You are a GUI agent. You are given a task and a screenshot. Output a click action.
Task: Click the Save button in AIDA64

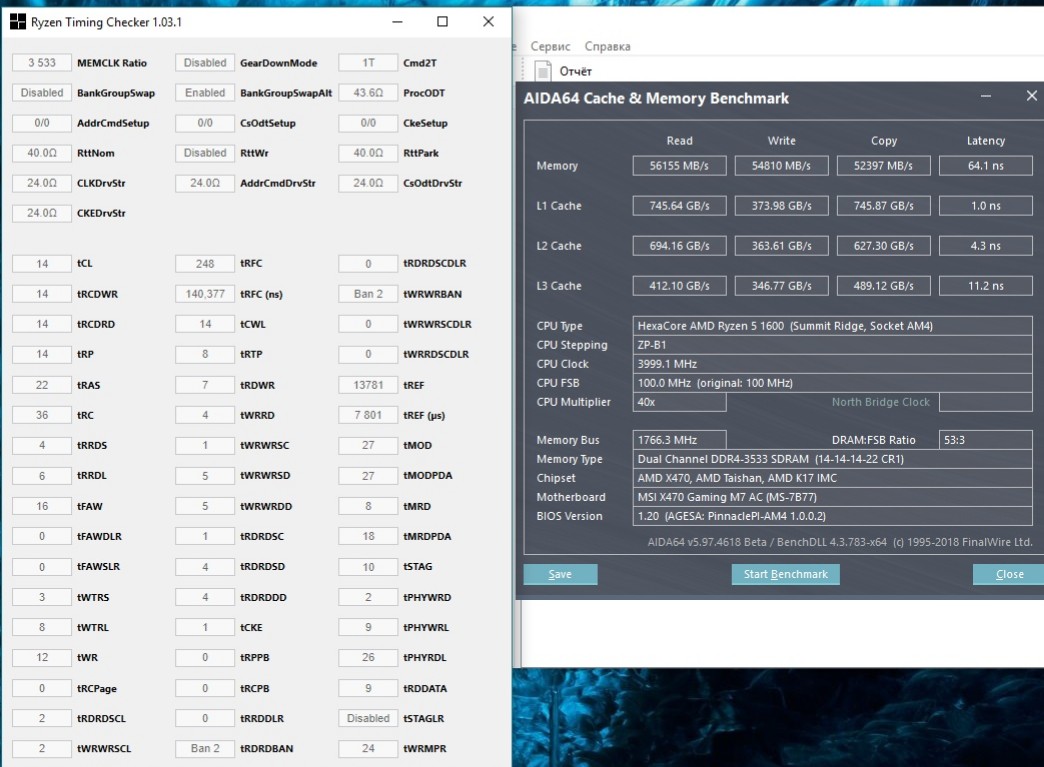[560, 575]
